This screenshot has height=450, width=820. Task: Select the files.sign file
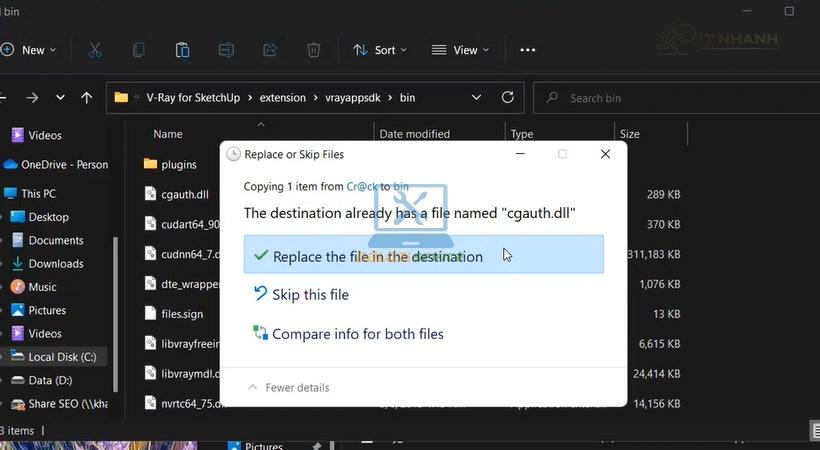pyautogui.click(x=174, y=314)
